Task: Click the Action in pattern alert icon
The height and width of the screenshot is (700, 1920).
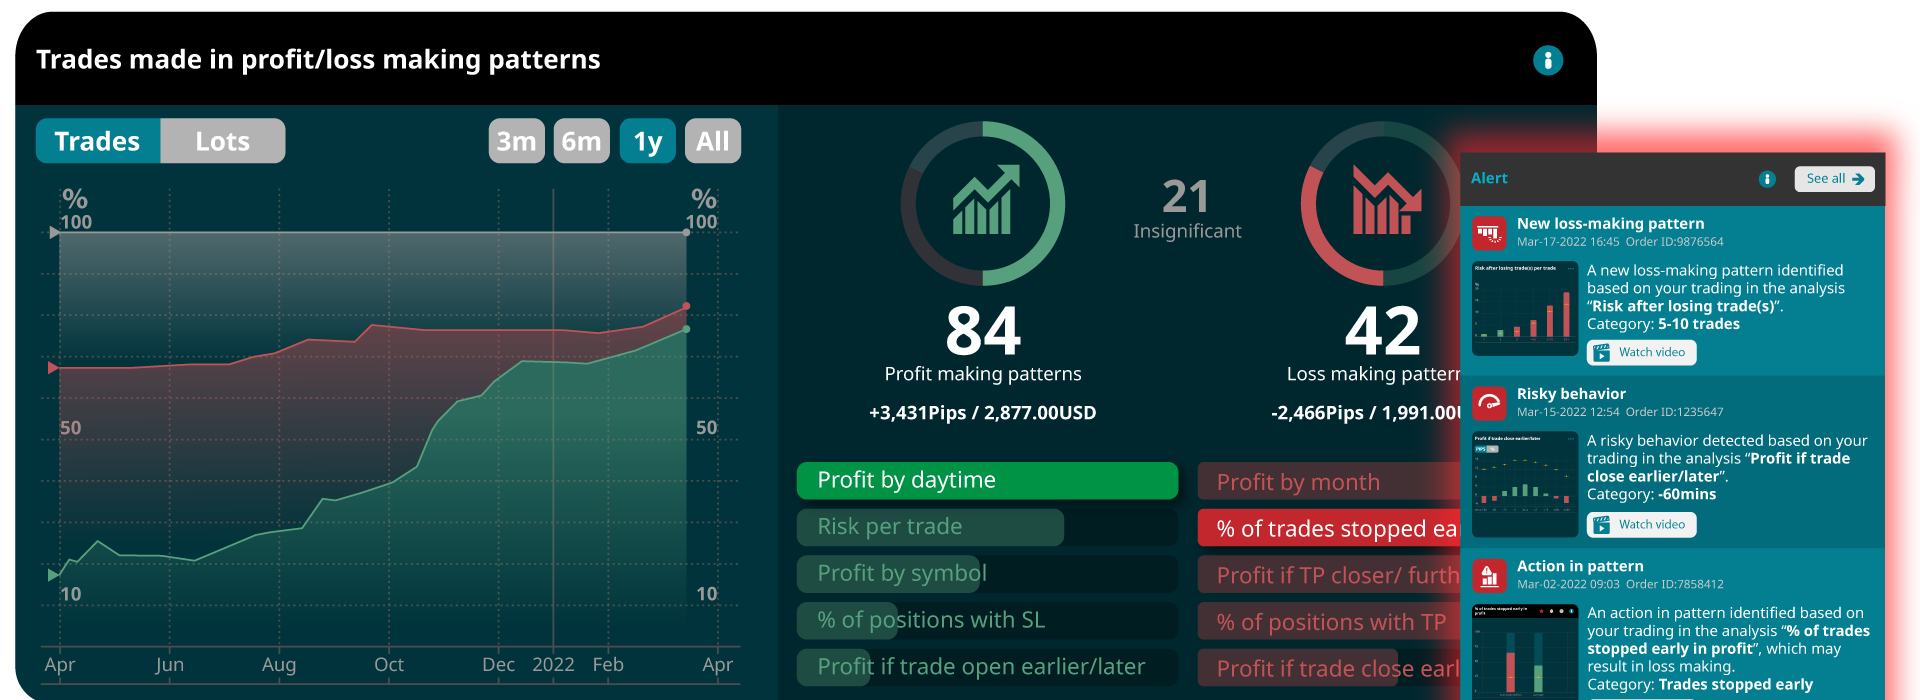Action: pyautogui.click(x=1489, y=575)
